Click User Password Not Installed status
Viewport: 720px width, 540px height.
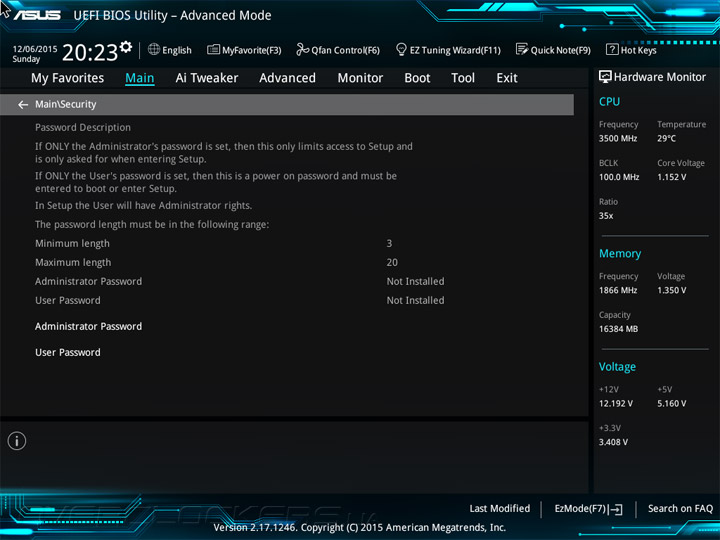coord(415,300)
